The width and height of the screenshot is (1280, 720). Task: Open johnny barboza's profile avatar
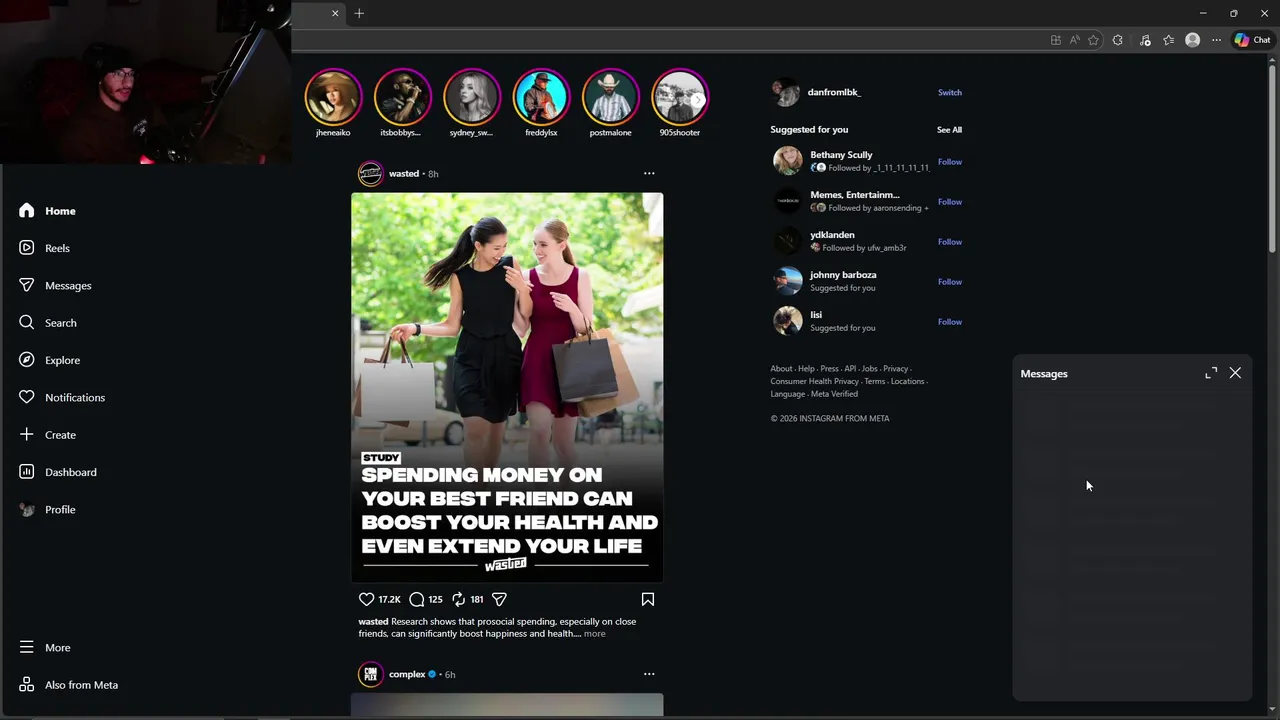click(x=788, y=281)
